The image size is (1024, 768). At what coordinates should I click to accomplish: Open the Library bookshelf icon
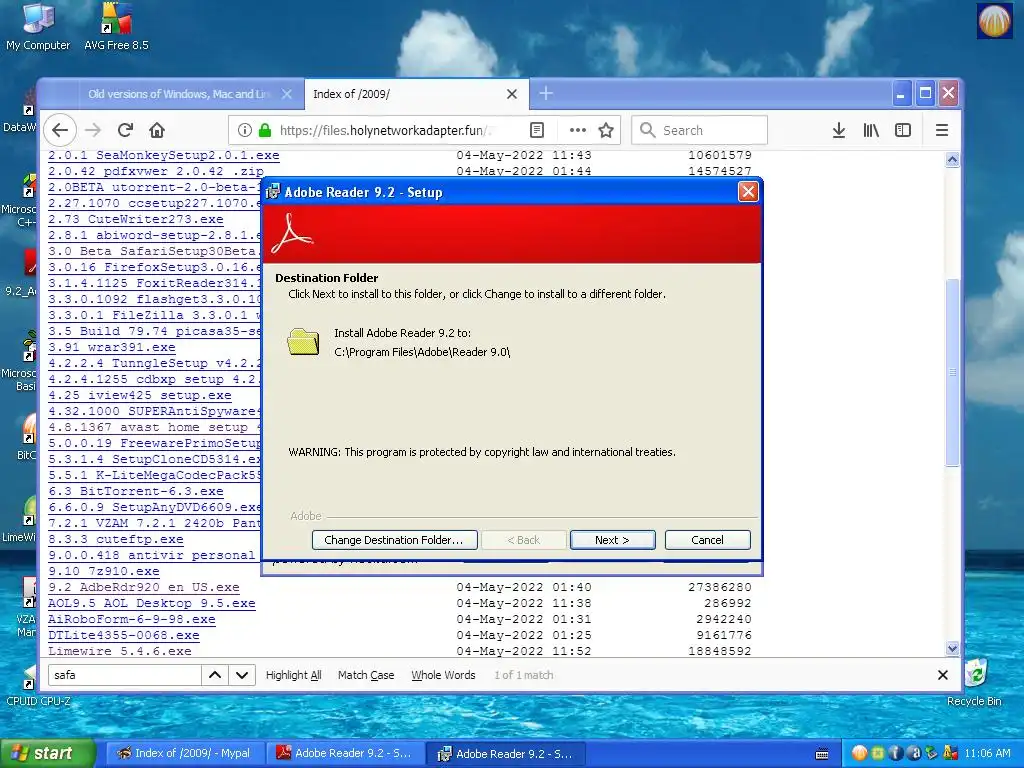871,130
